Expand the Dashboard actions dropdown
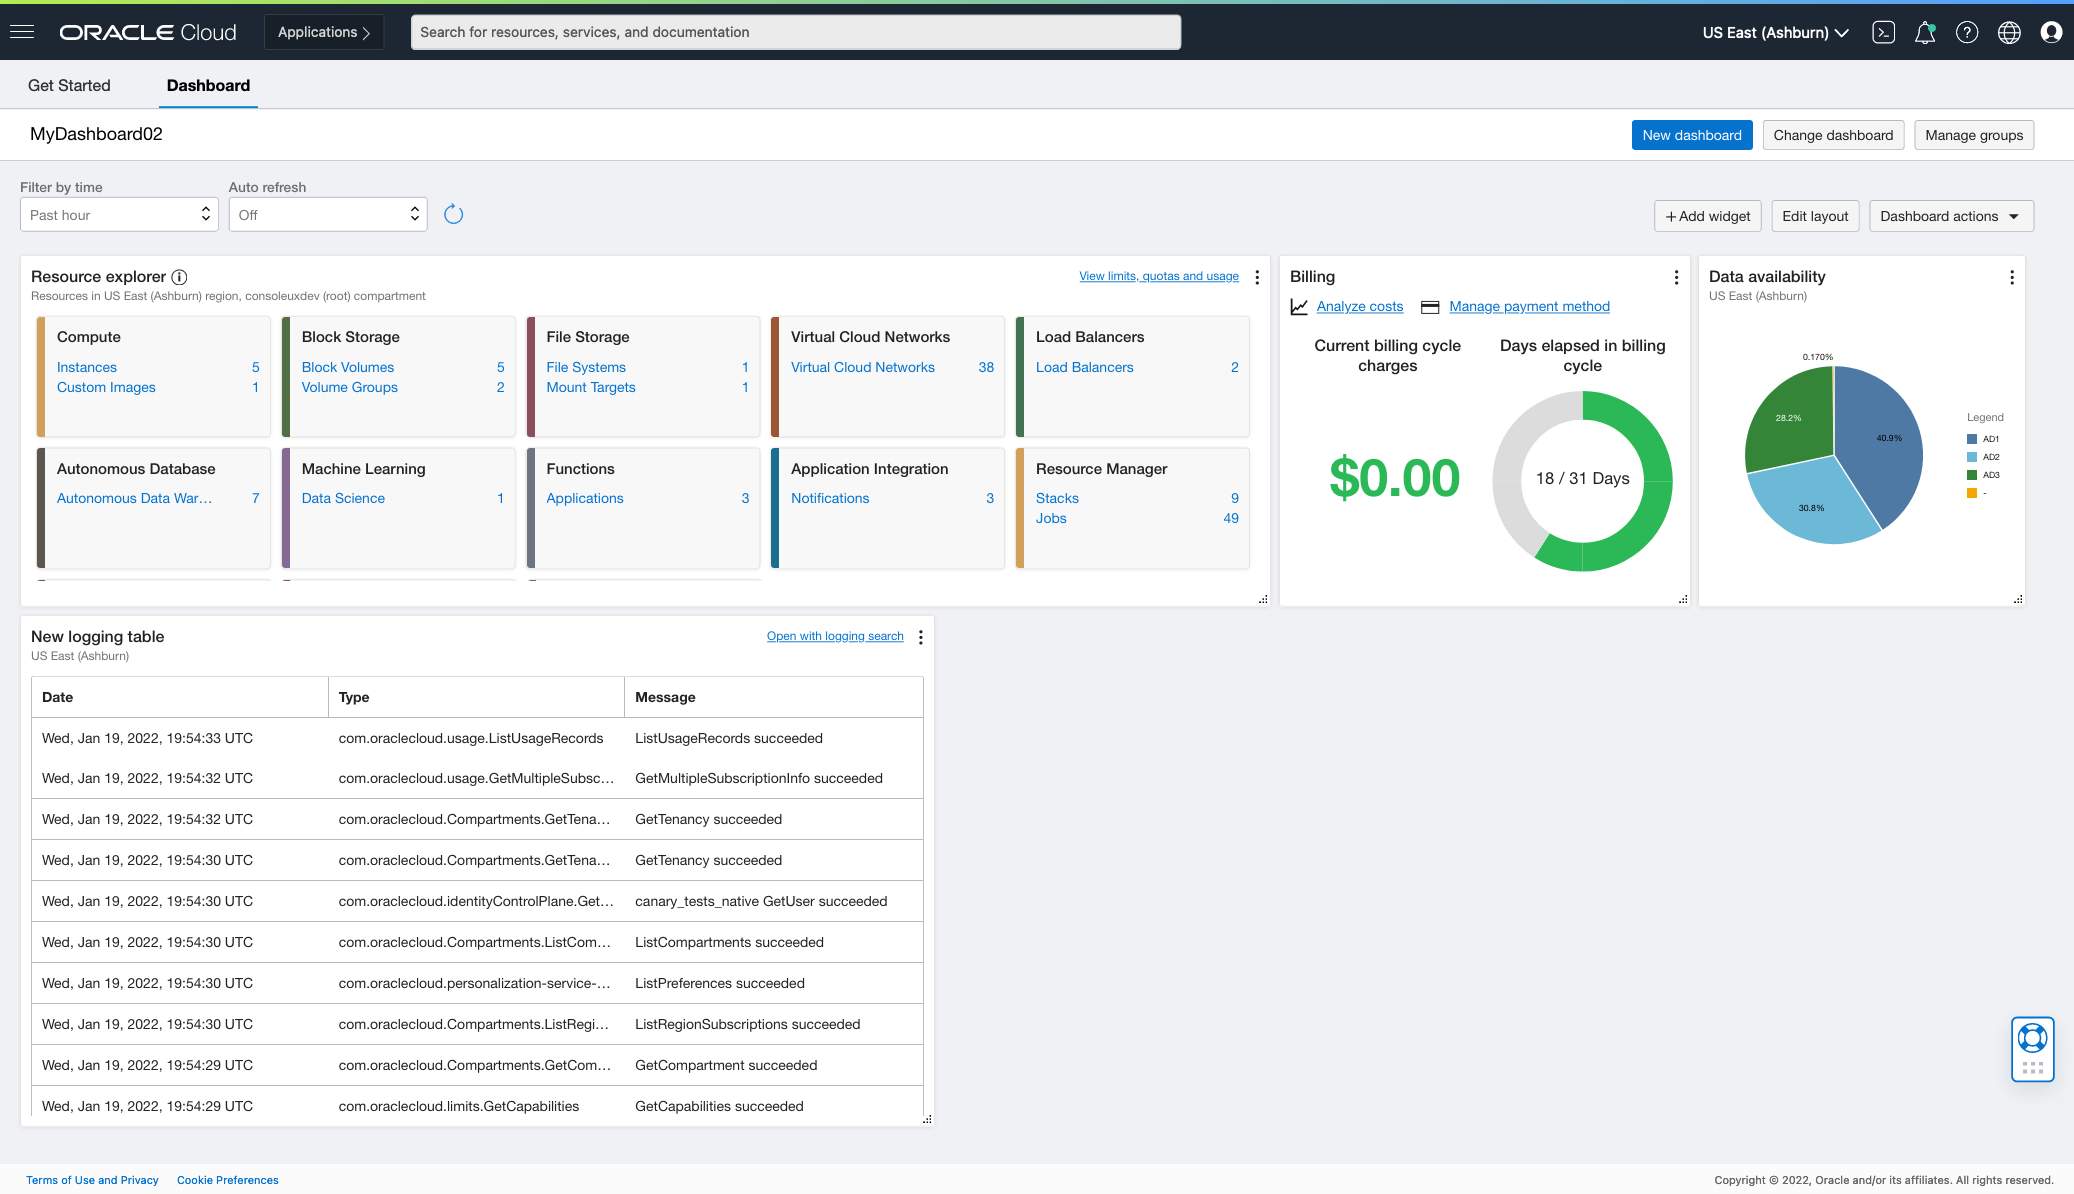 (x=1948, y=215)
